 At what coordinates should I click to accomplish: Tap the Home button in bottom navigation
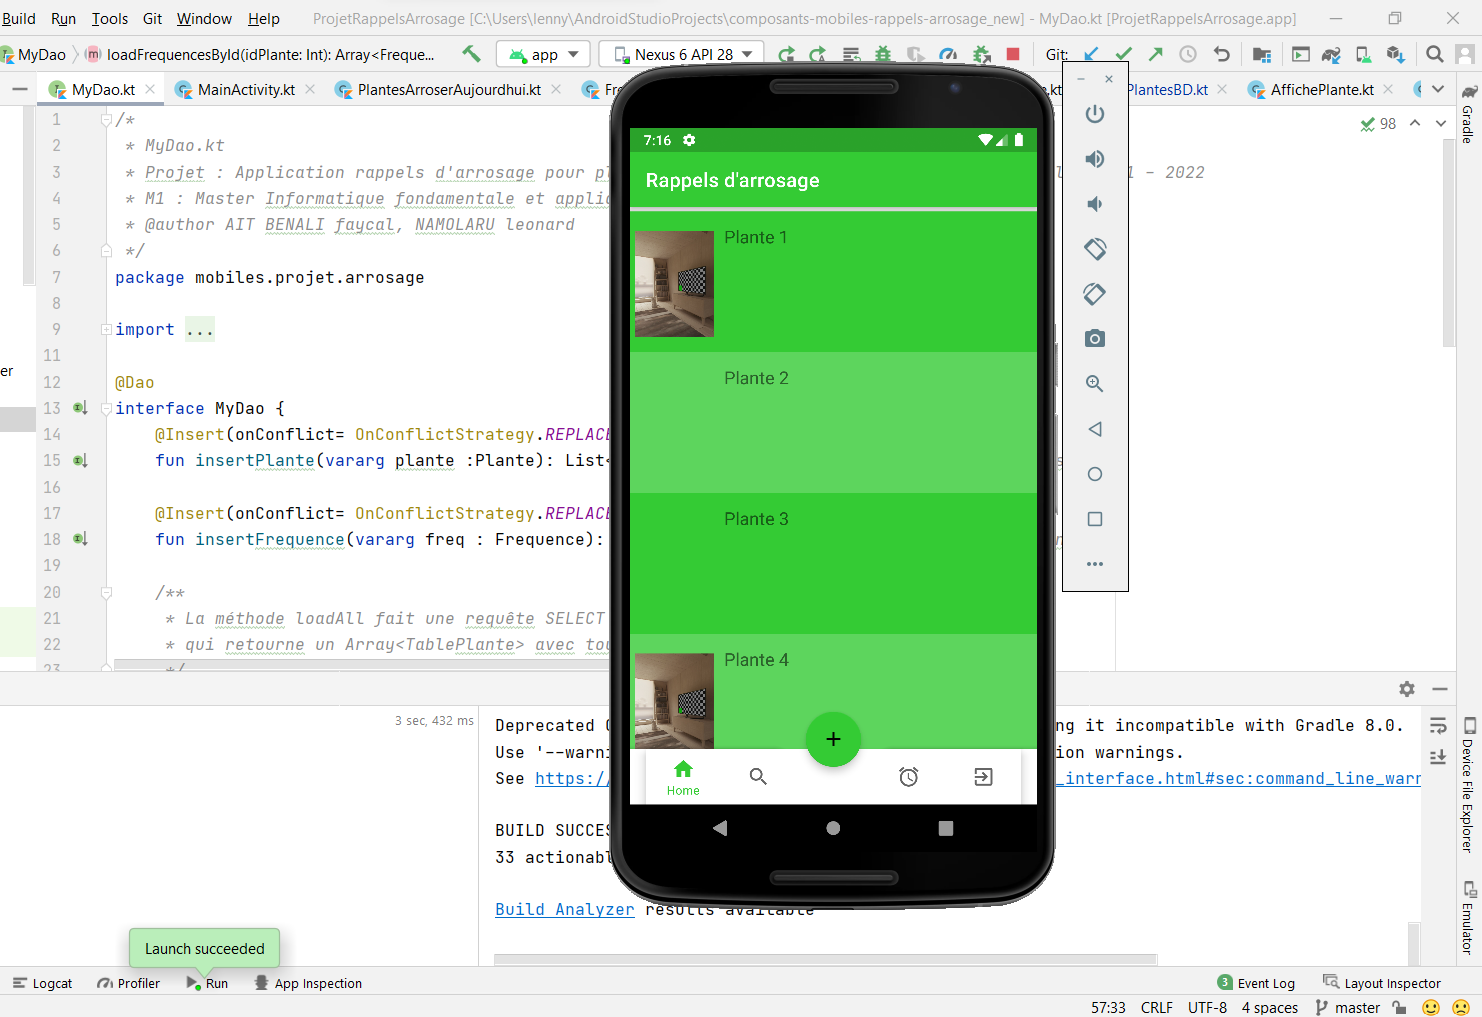click(683, 777)
